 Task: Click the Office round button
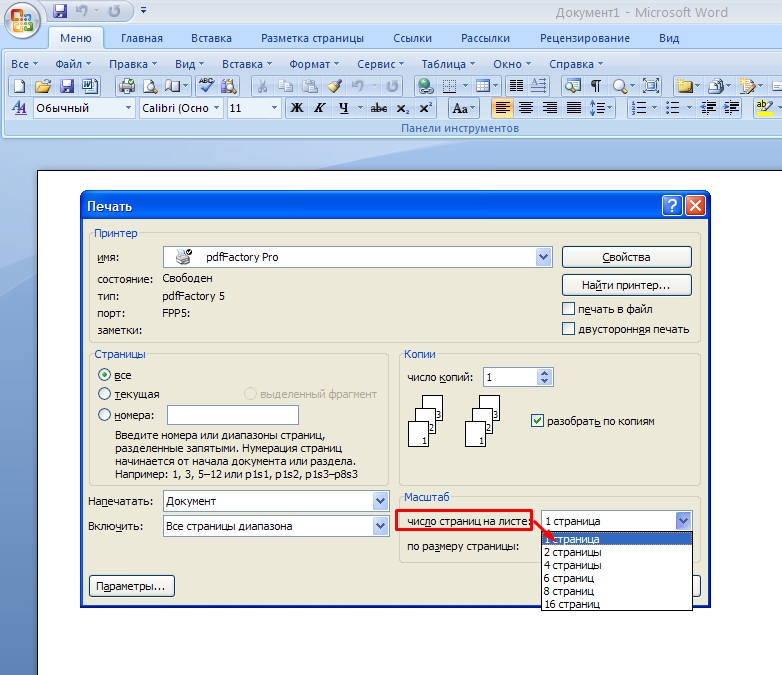[x=21, y=20]
